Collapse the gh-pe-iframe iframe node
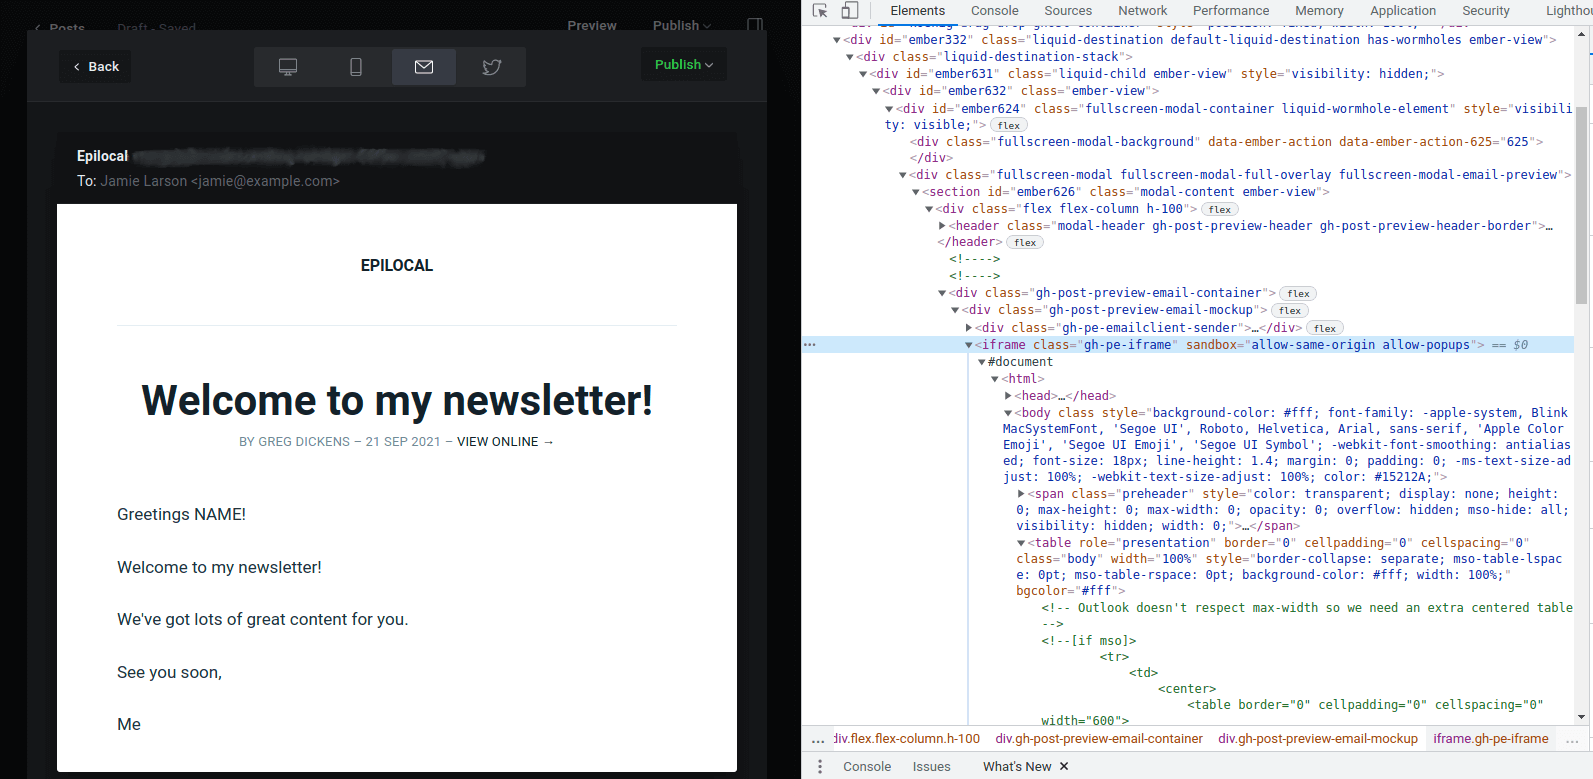The width and height of the screenshot is (1593, 779). (x=968, y=346)
